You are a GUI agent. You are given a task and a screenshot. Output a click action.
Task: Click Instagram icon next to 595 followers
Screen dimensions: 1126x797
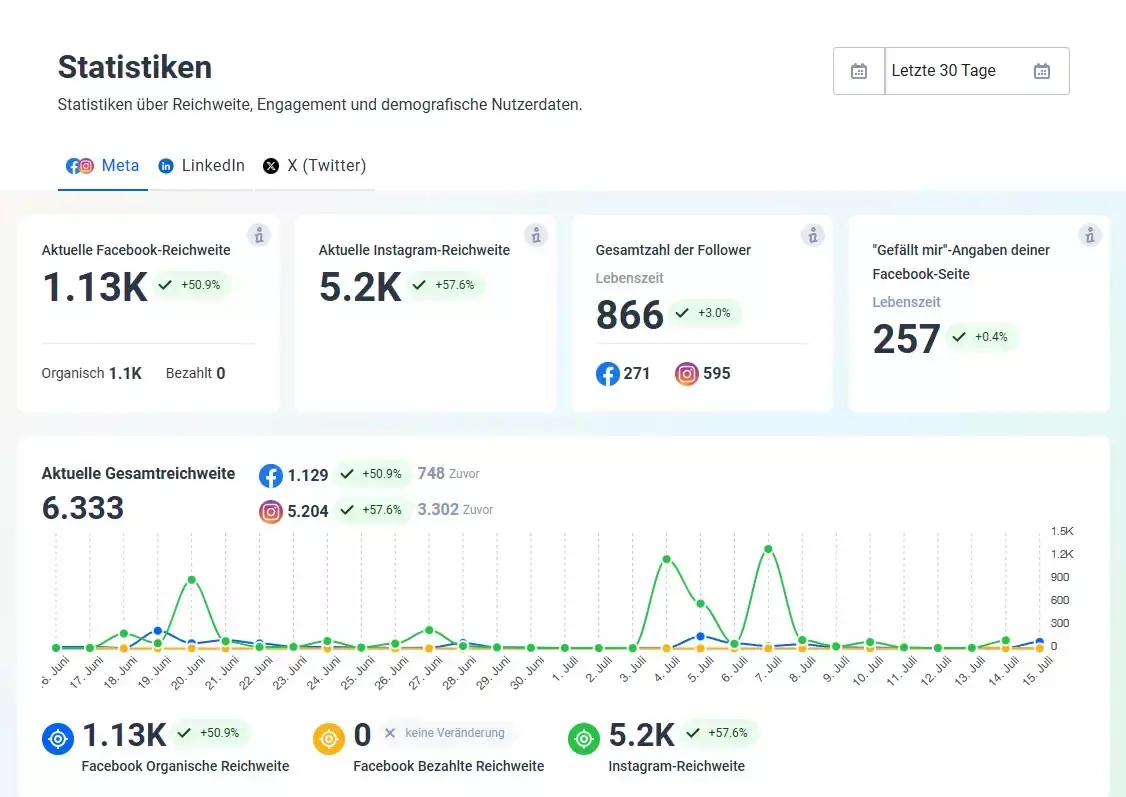[687, 374]
